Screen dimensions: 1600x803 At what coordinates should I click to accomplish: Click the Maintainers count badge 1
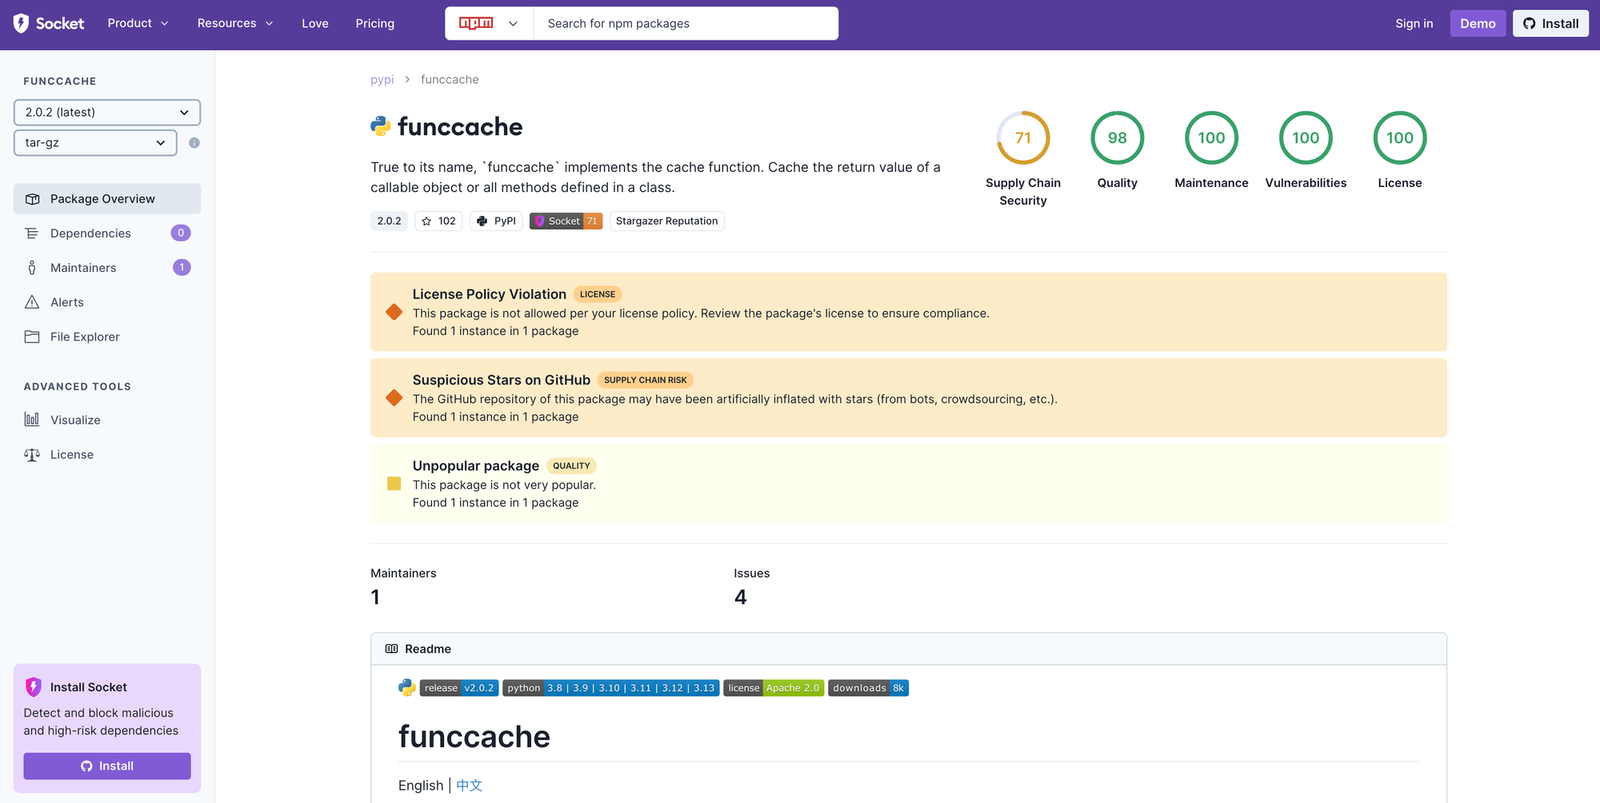[x=182, y=267]
